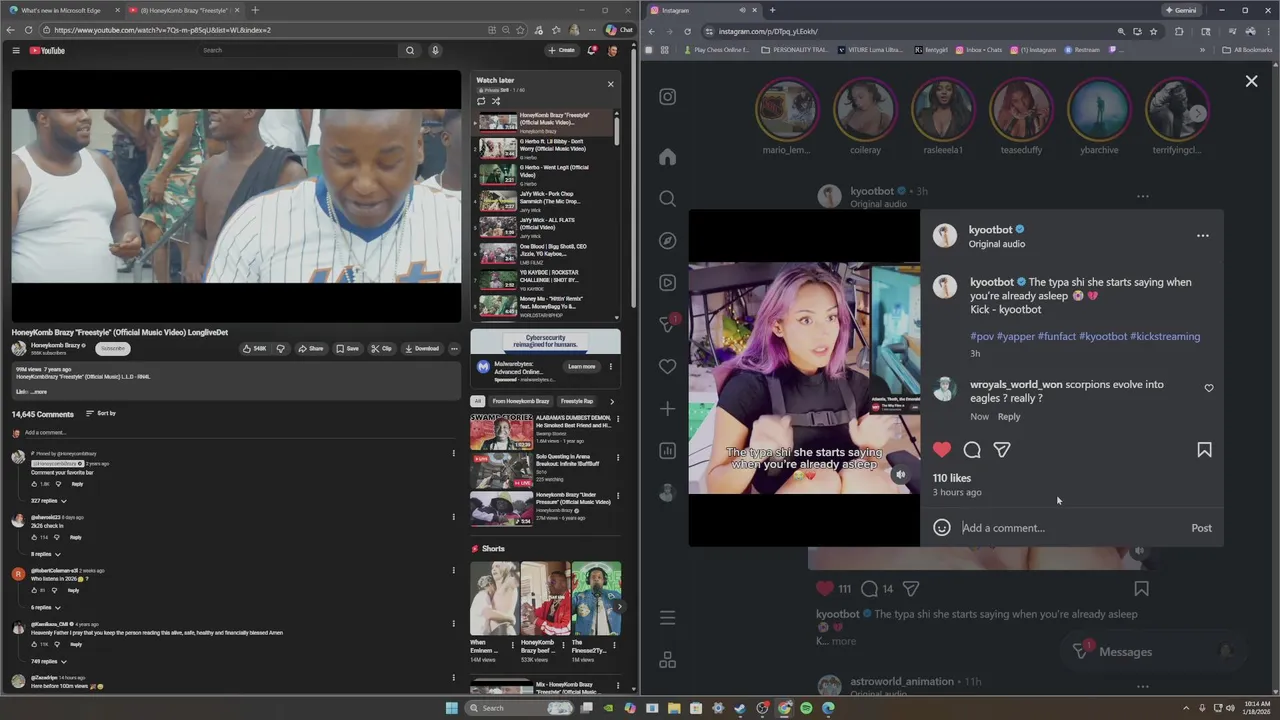The height and width of the screenshot is (720, 1280).
Task: Open G Herbo Went Legit playlist item
Action: 545,175
